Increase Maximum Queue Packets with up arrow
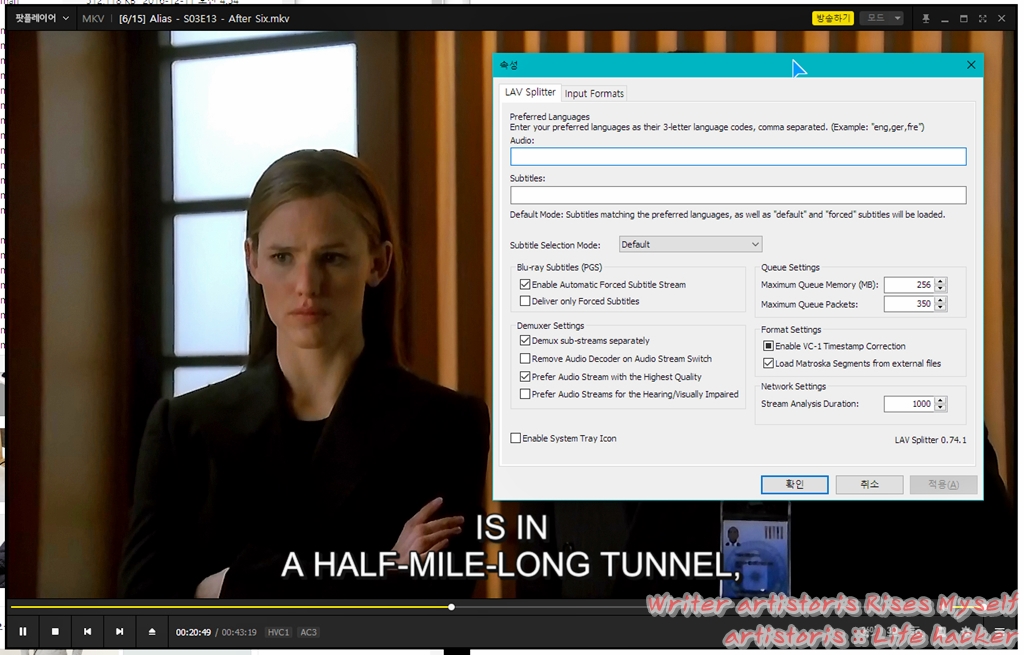This screenshot has width=1024, height=655. tap(940, 300)
